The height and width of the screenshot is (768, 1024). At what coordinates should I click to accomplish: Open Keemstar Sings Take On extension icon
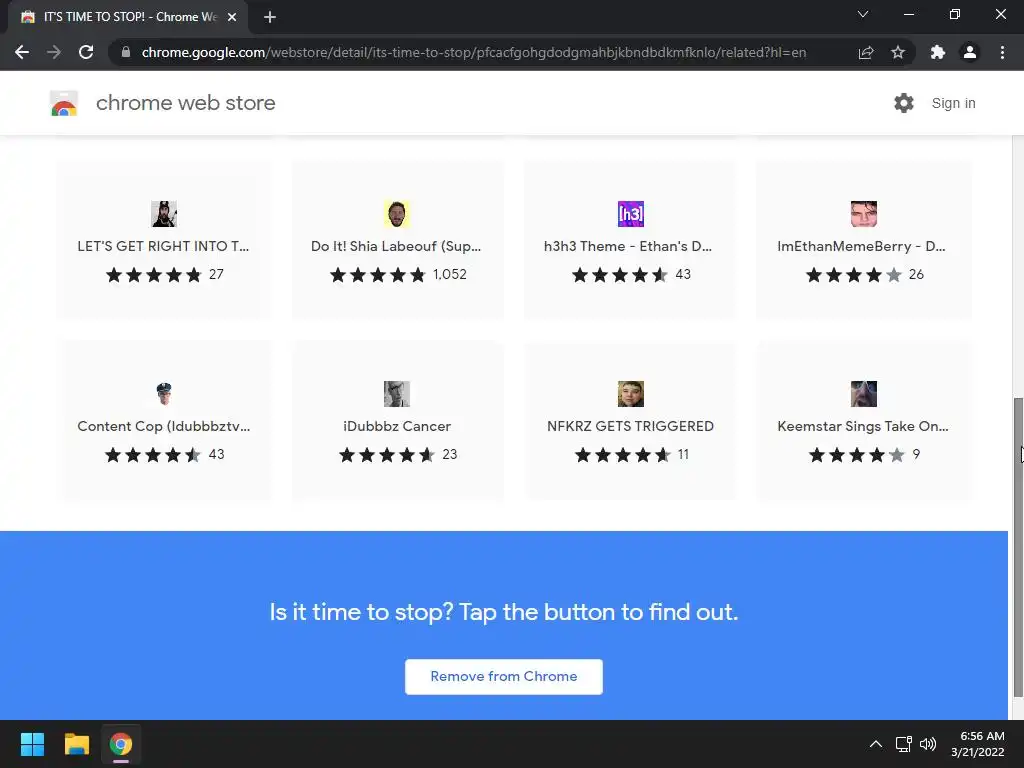[x=864, y=394]
